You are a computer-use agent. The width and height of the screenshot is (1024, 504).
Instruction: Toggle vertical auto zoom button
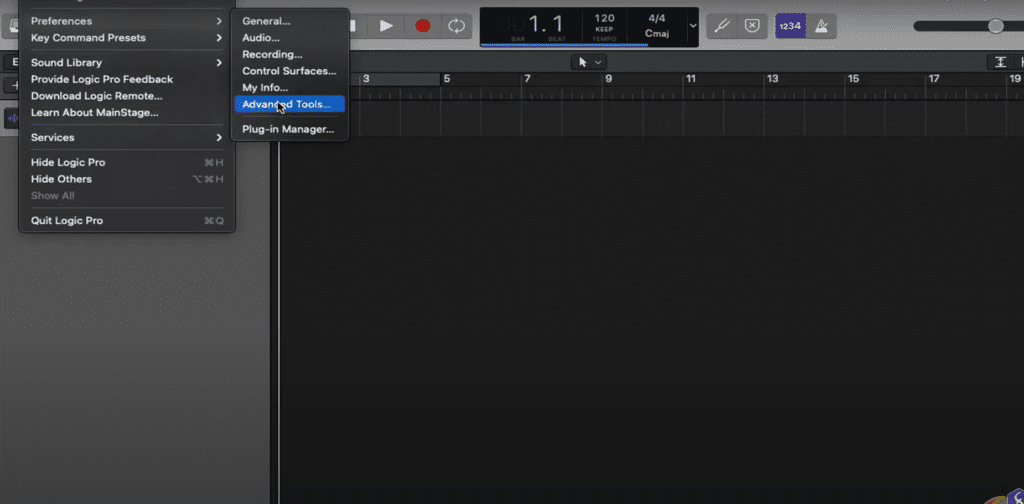[x=1000, y=62]
